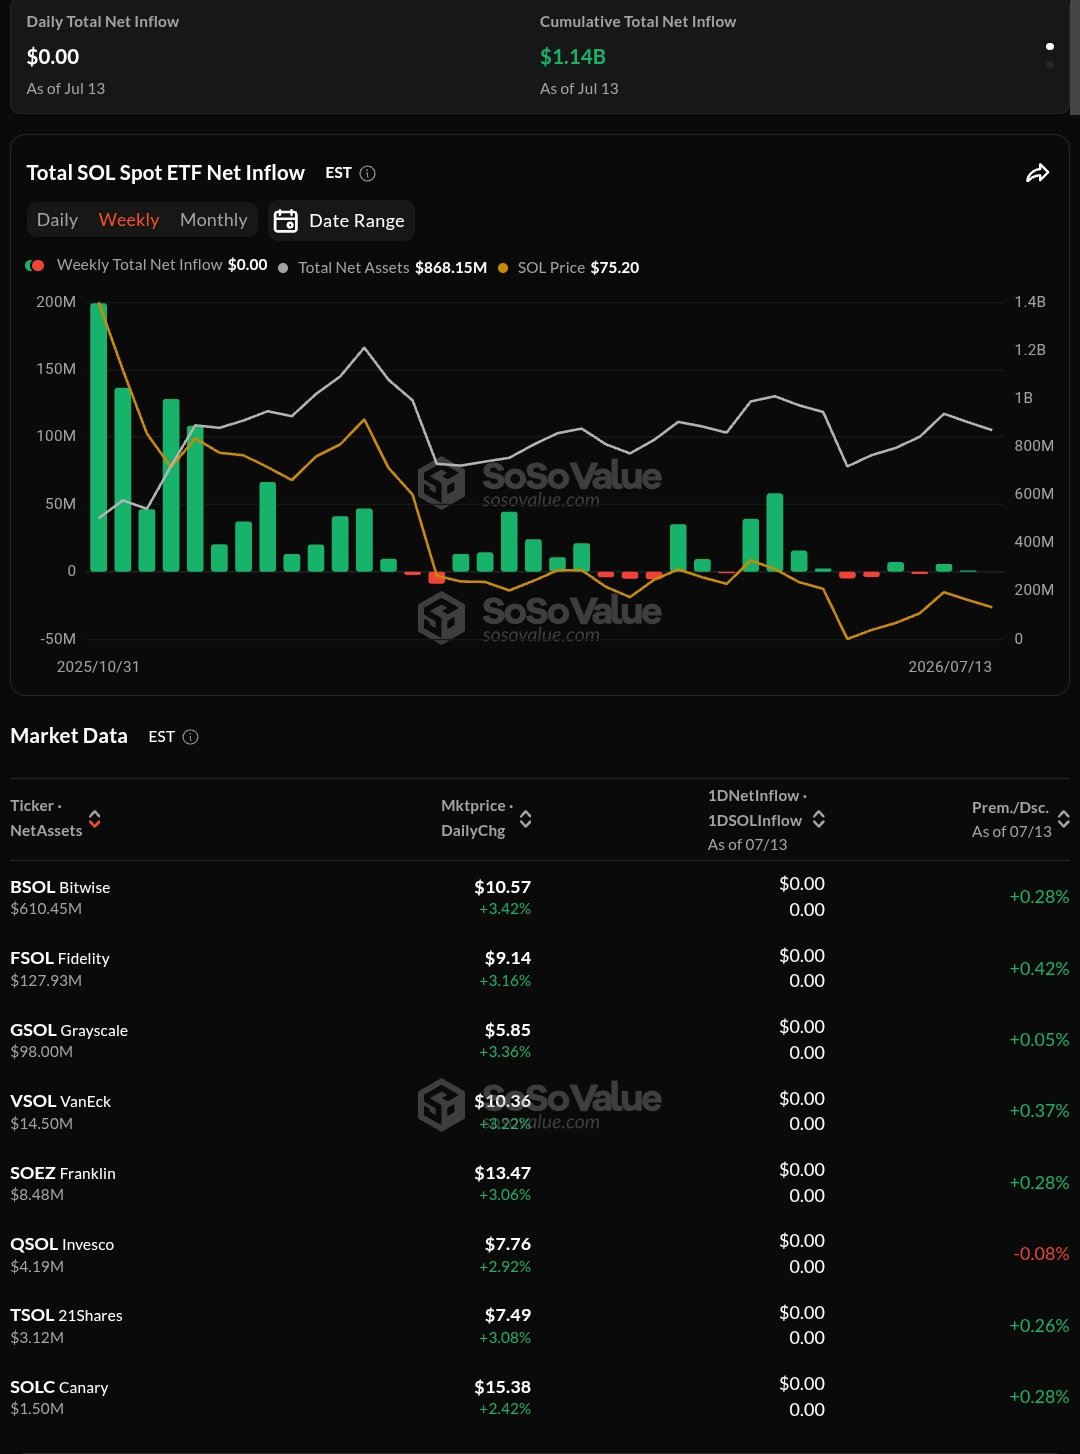Open the QSOL Invesco row

pos(540,1254)
